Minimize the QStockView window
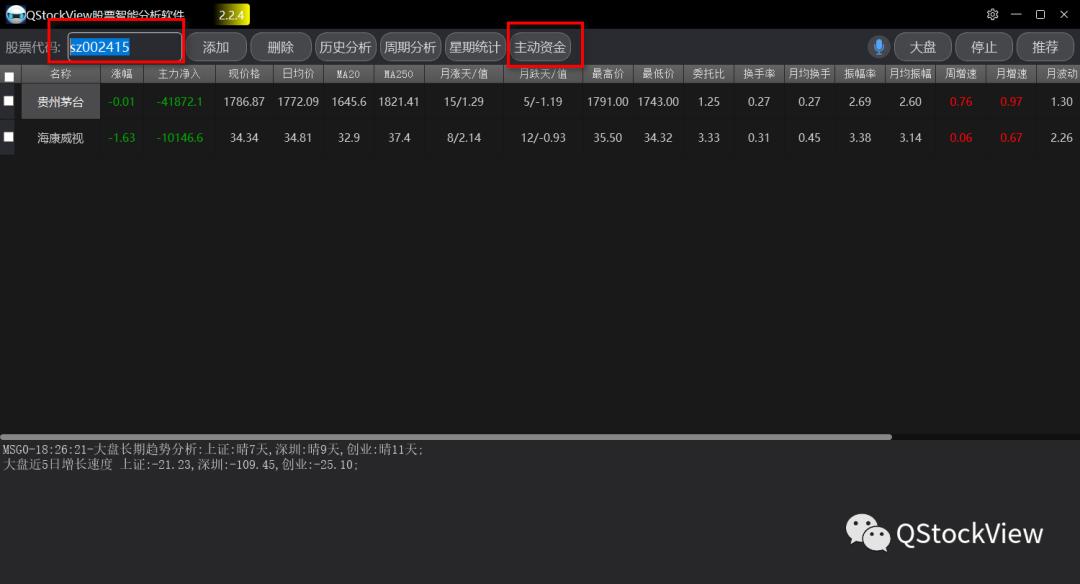 click(x=1016, y=14)
